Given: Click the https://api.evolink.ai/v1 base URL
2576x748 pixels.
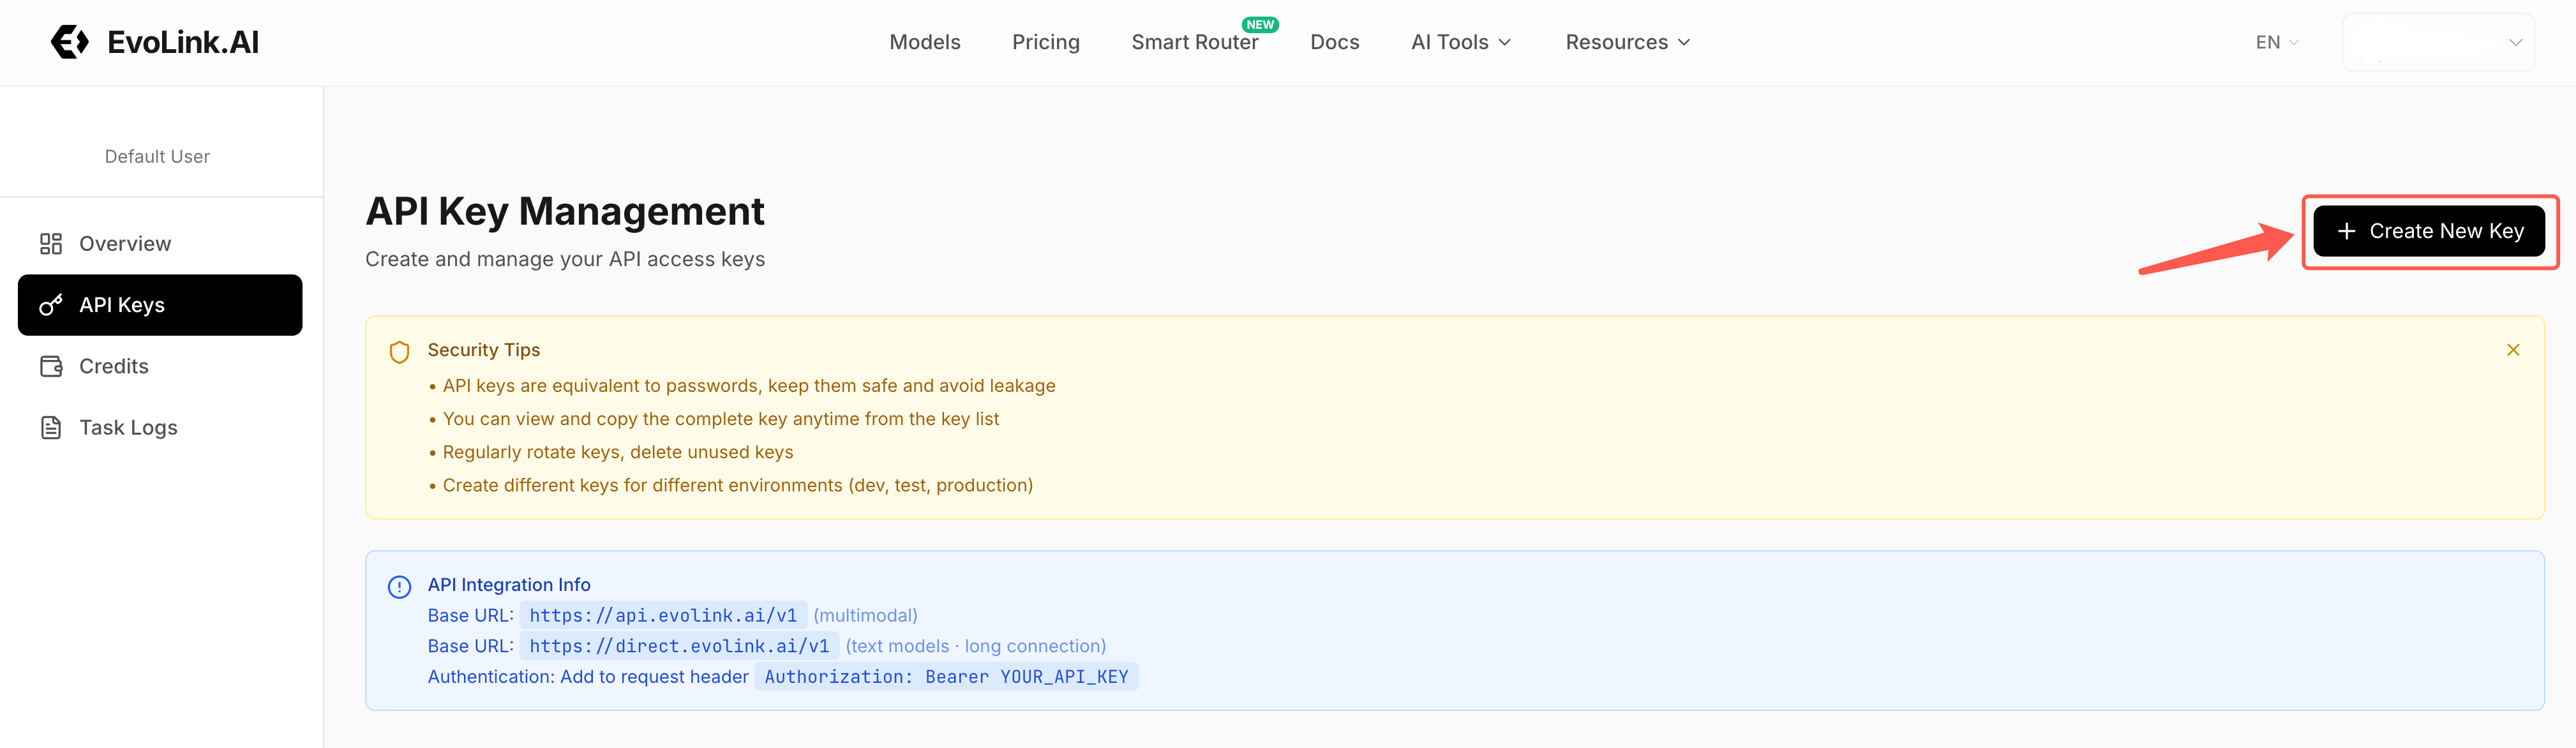Looking at the screenshot, I should 663,615.
